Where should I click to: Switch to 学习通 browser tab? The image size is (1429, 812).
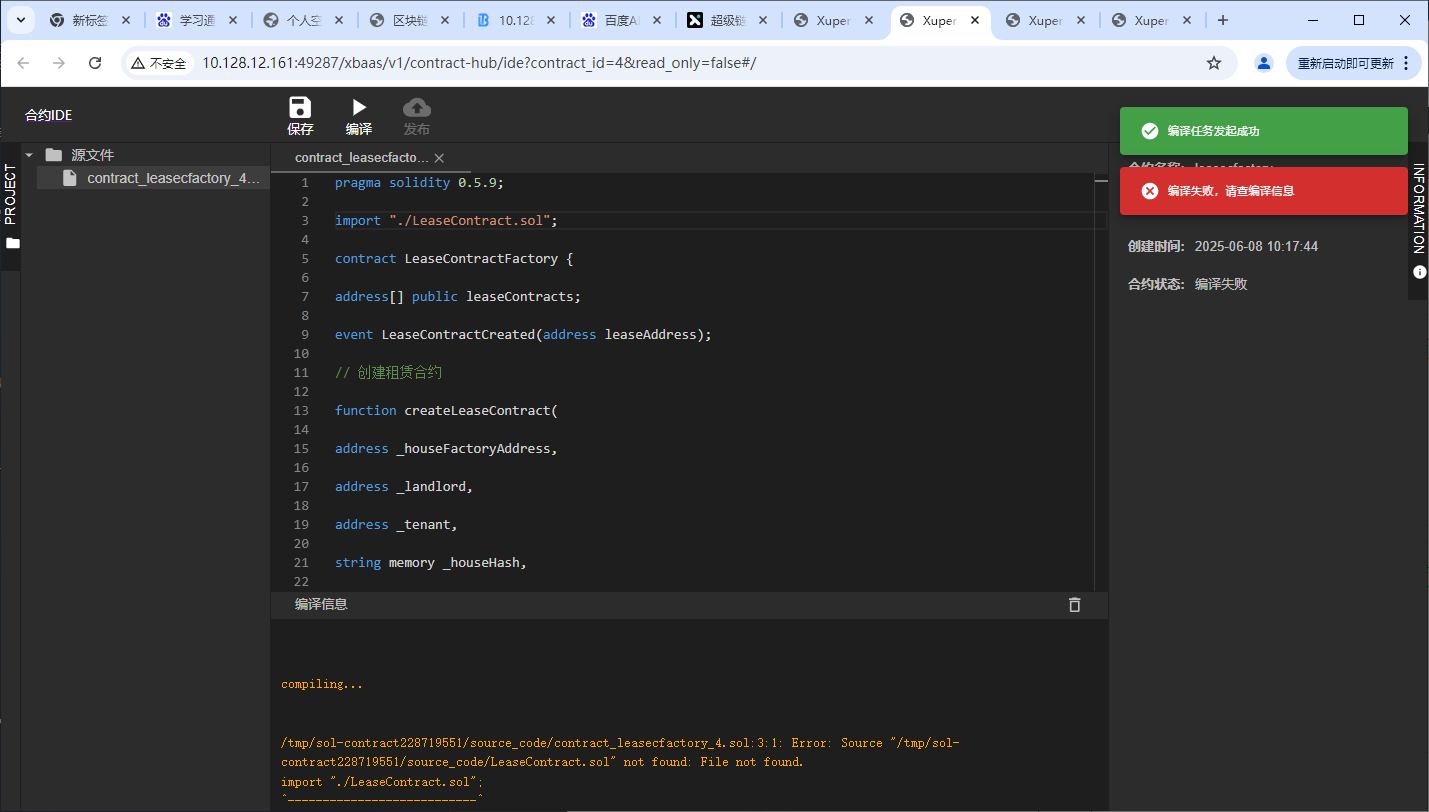pyautogui.click(x=197, y=20)
